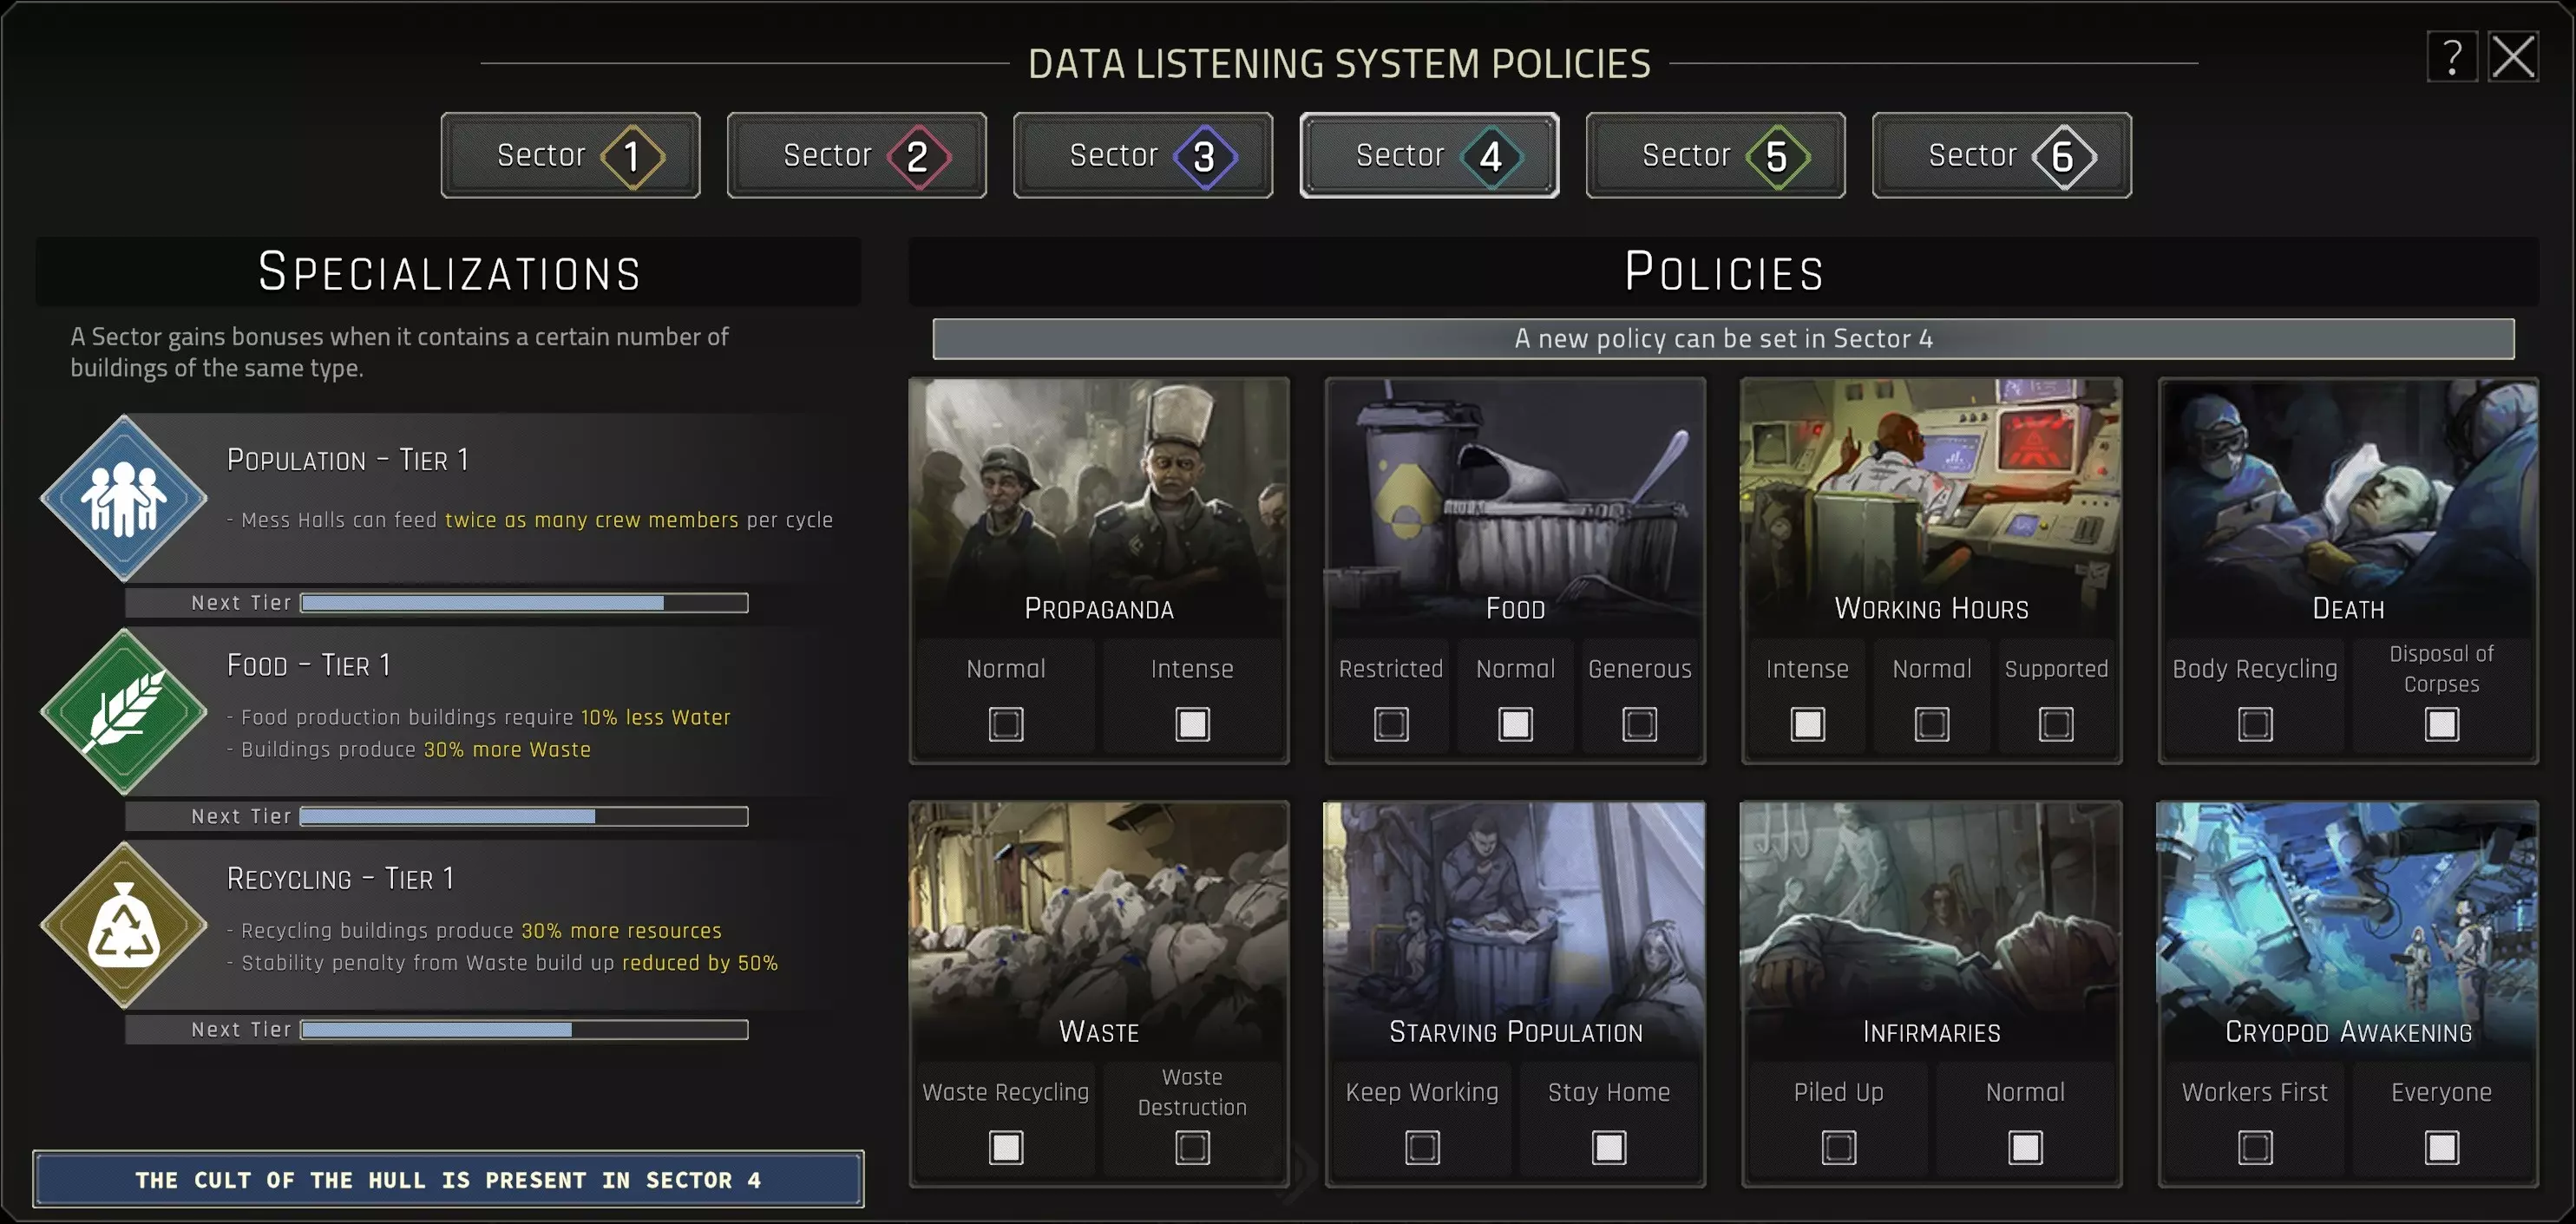This screenshot has height=1224, width=2576.
Task: Click the Recycling specialization bag icon
Action: [123, 924]
